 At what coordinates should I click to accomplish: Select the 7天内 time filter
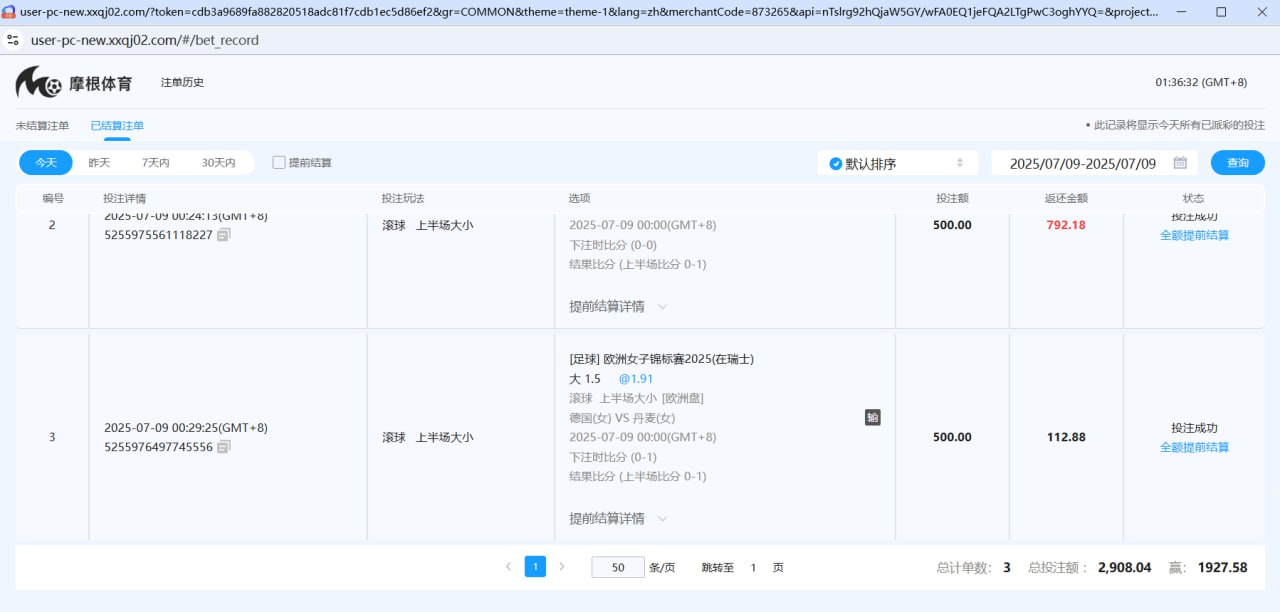pyautogui.click(x=155, y=163)
